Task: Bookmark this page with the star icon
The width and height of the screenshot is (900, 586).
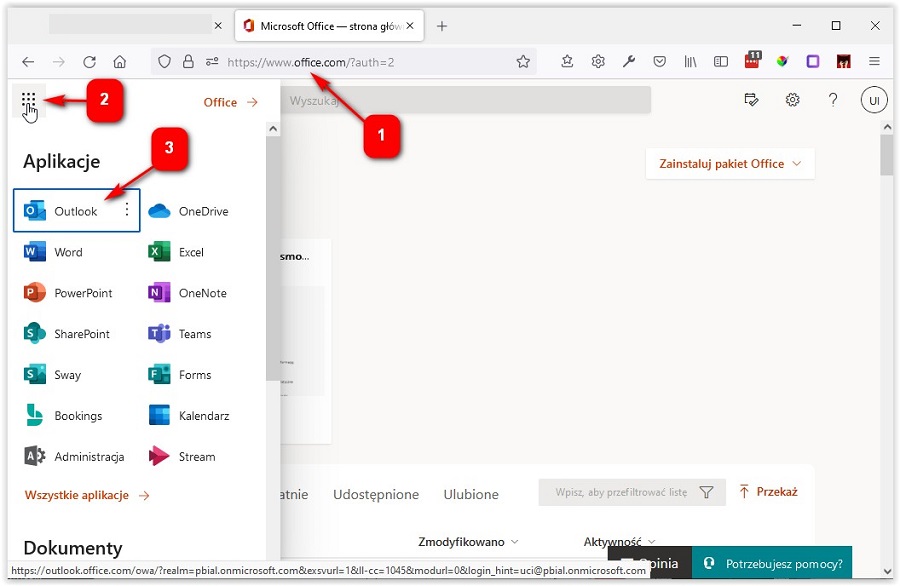Action: coord(523,61)
